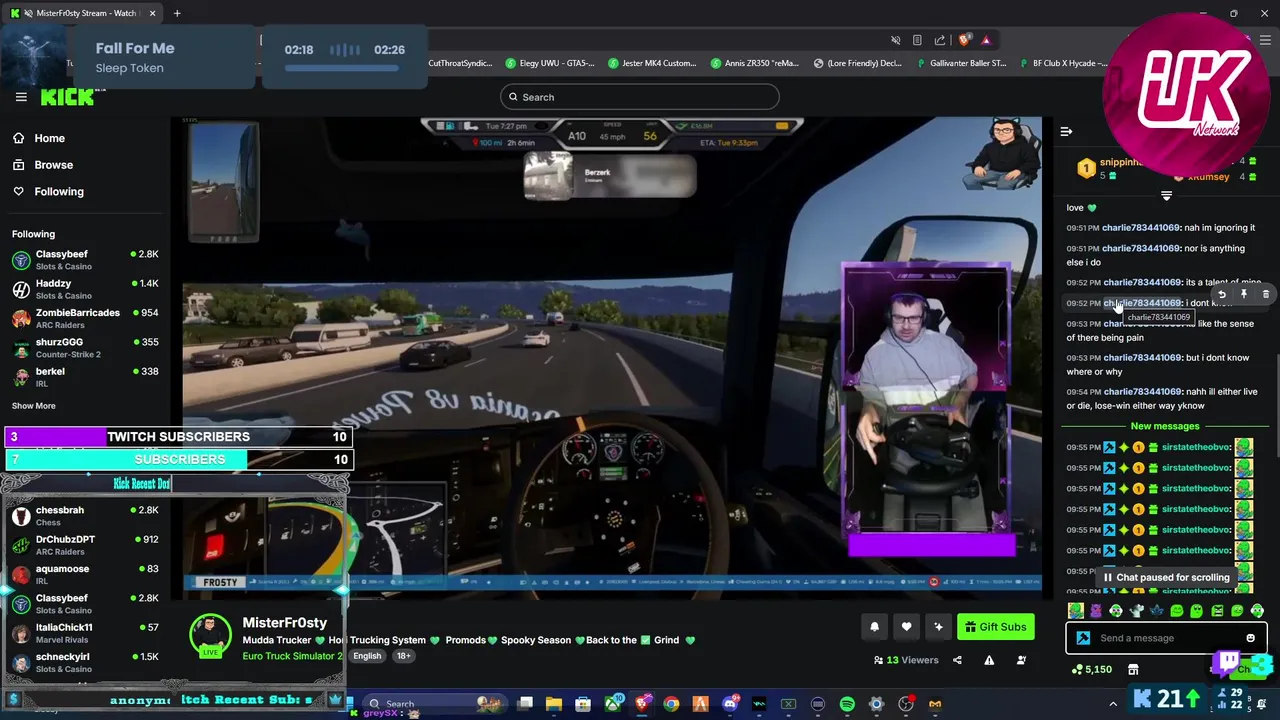Open the channel points store icon
This screenshot has width=1280, height=720.
click(1133, 669)
